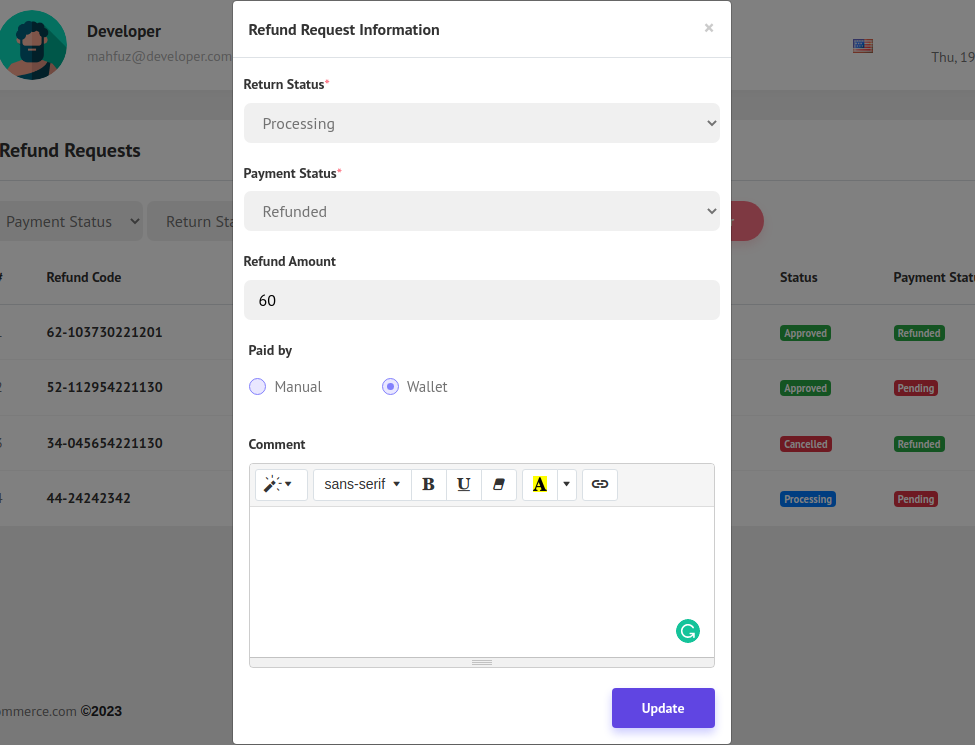Select the Wallet paid-by option
This screenshot has height=745, width=975.
[391, 387]
